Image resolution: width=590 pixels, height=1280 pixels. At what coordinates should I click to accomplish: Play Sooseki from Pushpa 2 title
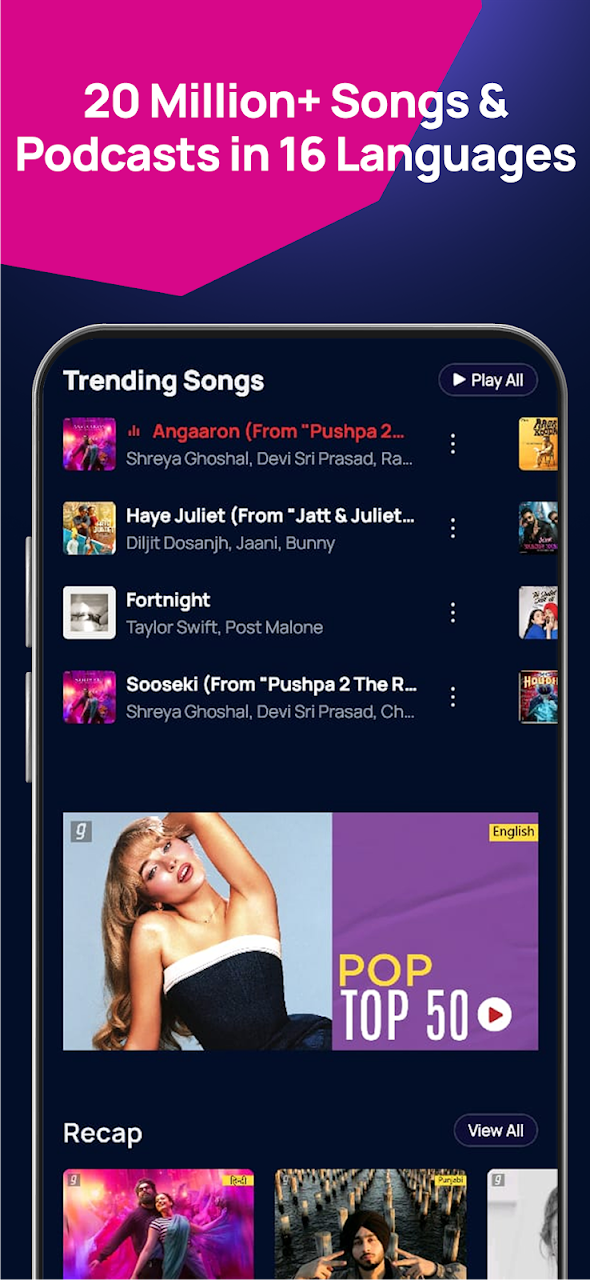272,685
